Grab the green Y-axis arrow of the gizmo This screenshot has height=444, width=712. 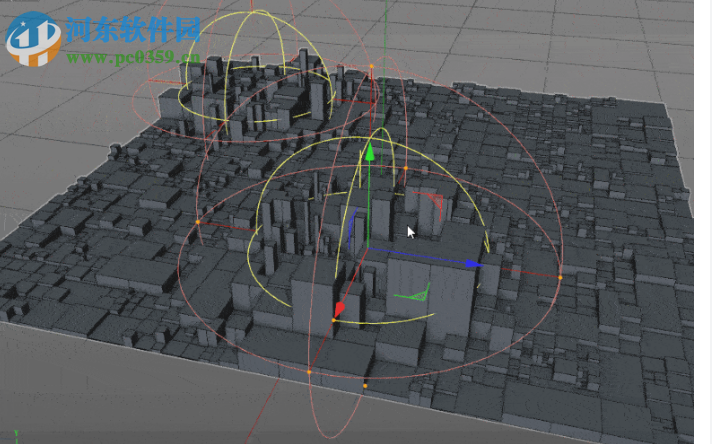pyautogui.click(x=370, y=152)
